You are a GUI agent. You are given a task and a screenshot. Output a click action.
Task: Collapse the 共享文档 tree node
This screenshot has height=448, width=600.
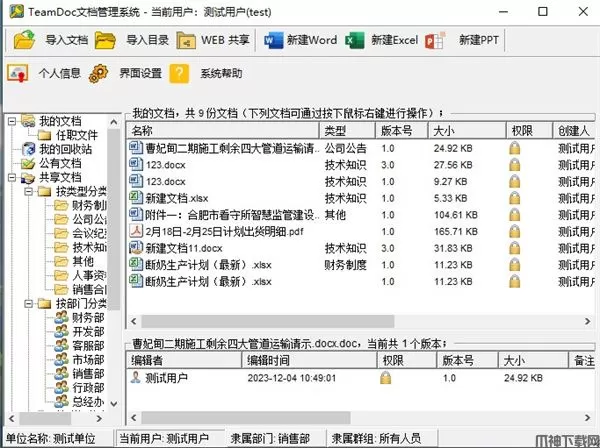click(x=12, y=178)
